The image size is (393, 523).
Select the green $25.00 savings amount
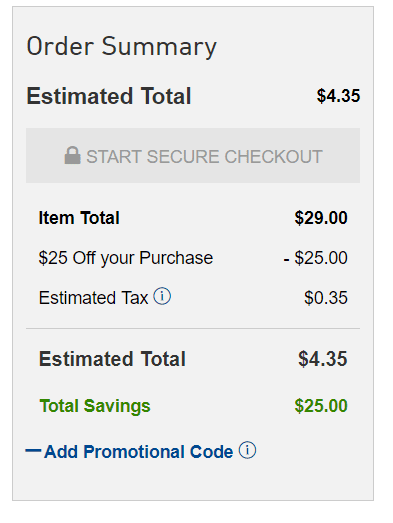point(321,406)
